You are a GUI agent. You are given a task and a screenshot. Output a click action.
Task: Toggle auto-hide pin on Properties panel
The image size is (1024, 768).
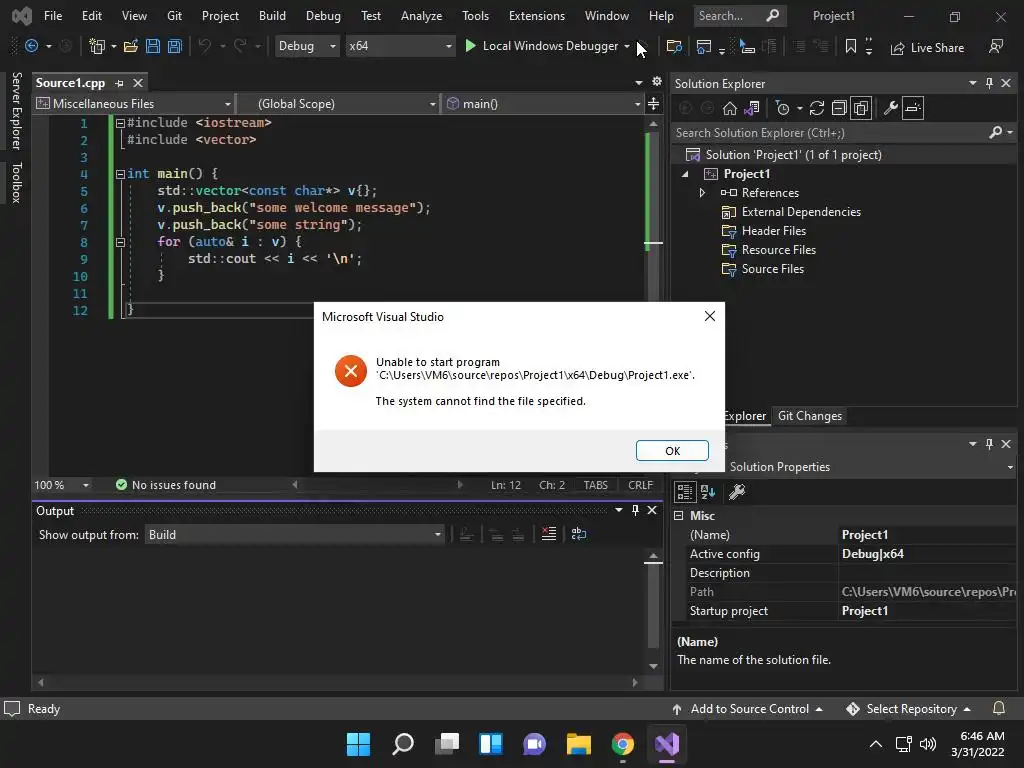(x=989, y=444)
